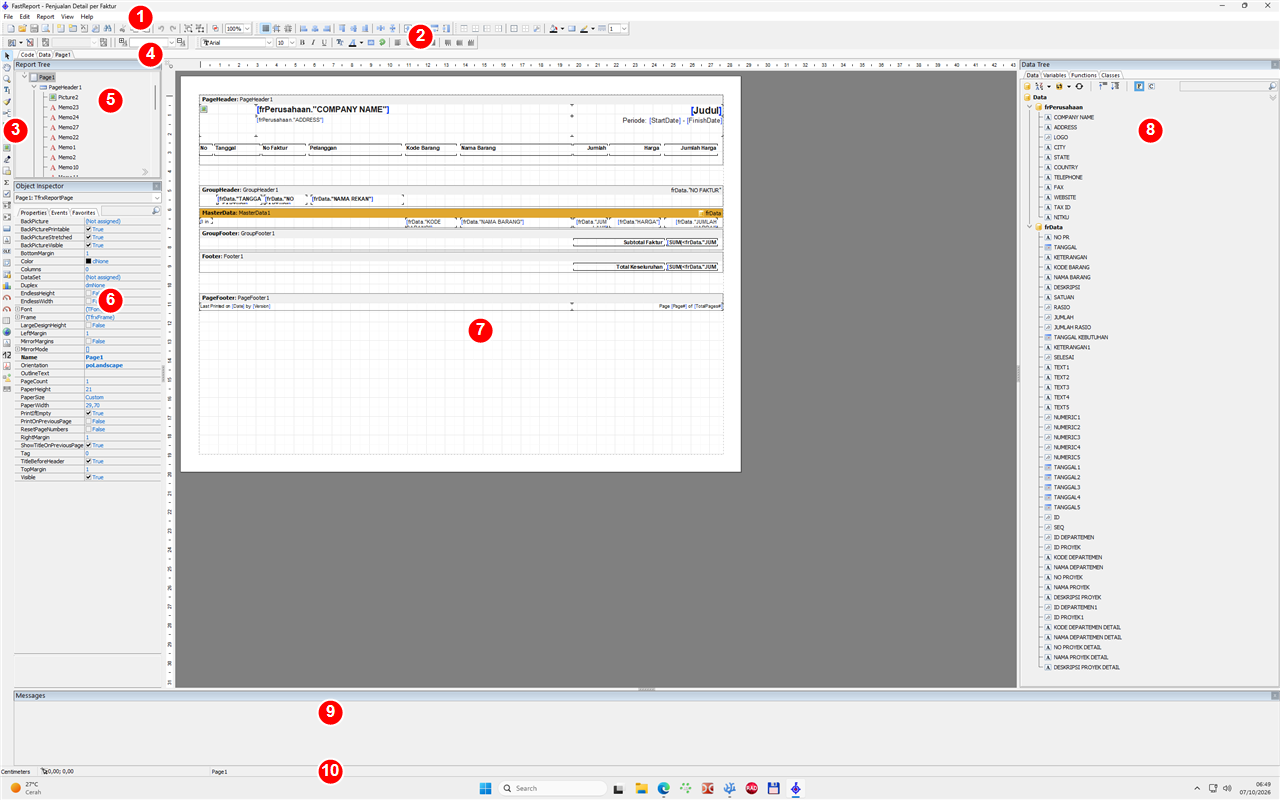This screenshot has height=800, width=1280.
Task: Toggle Italic text formatting
Action: click(313, 43)
